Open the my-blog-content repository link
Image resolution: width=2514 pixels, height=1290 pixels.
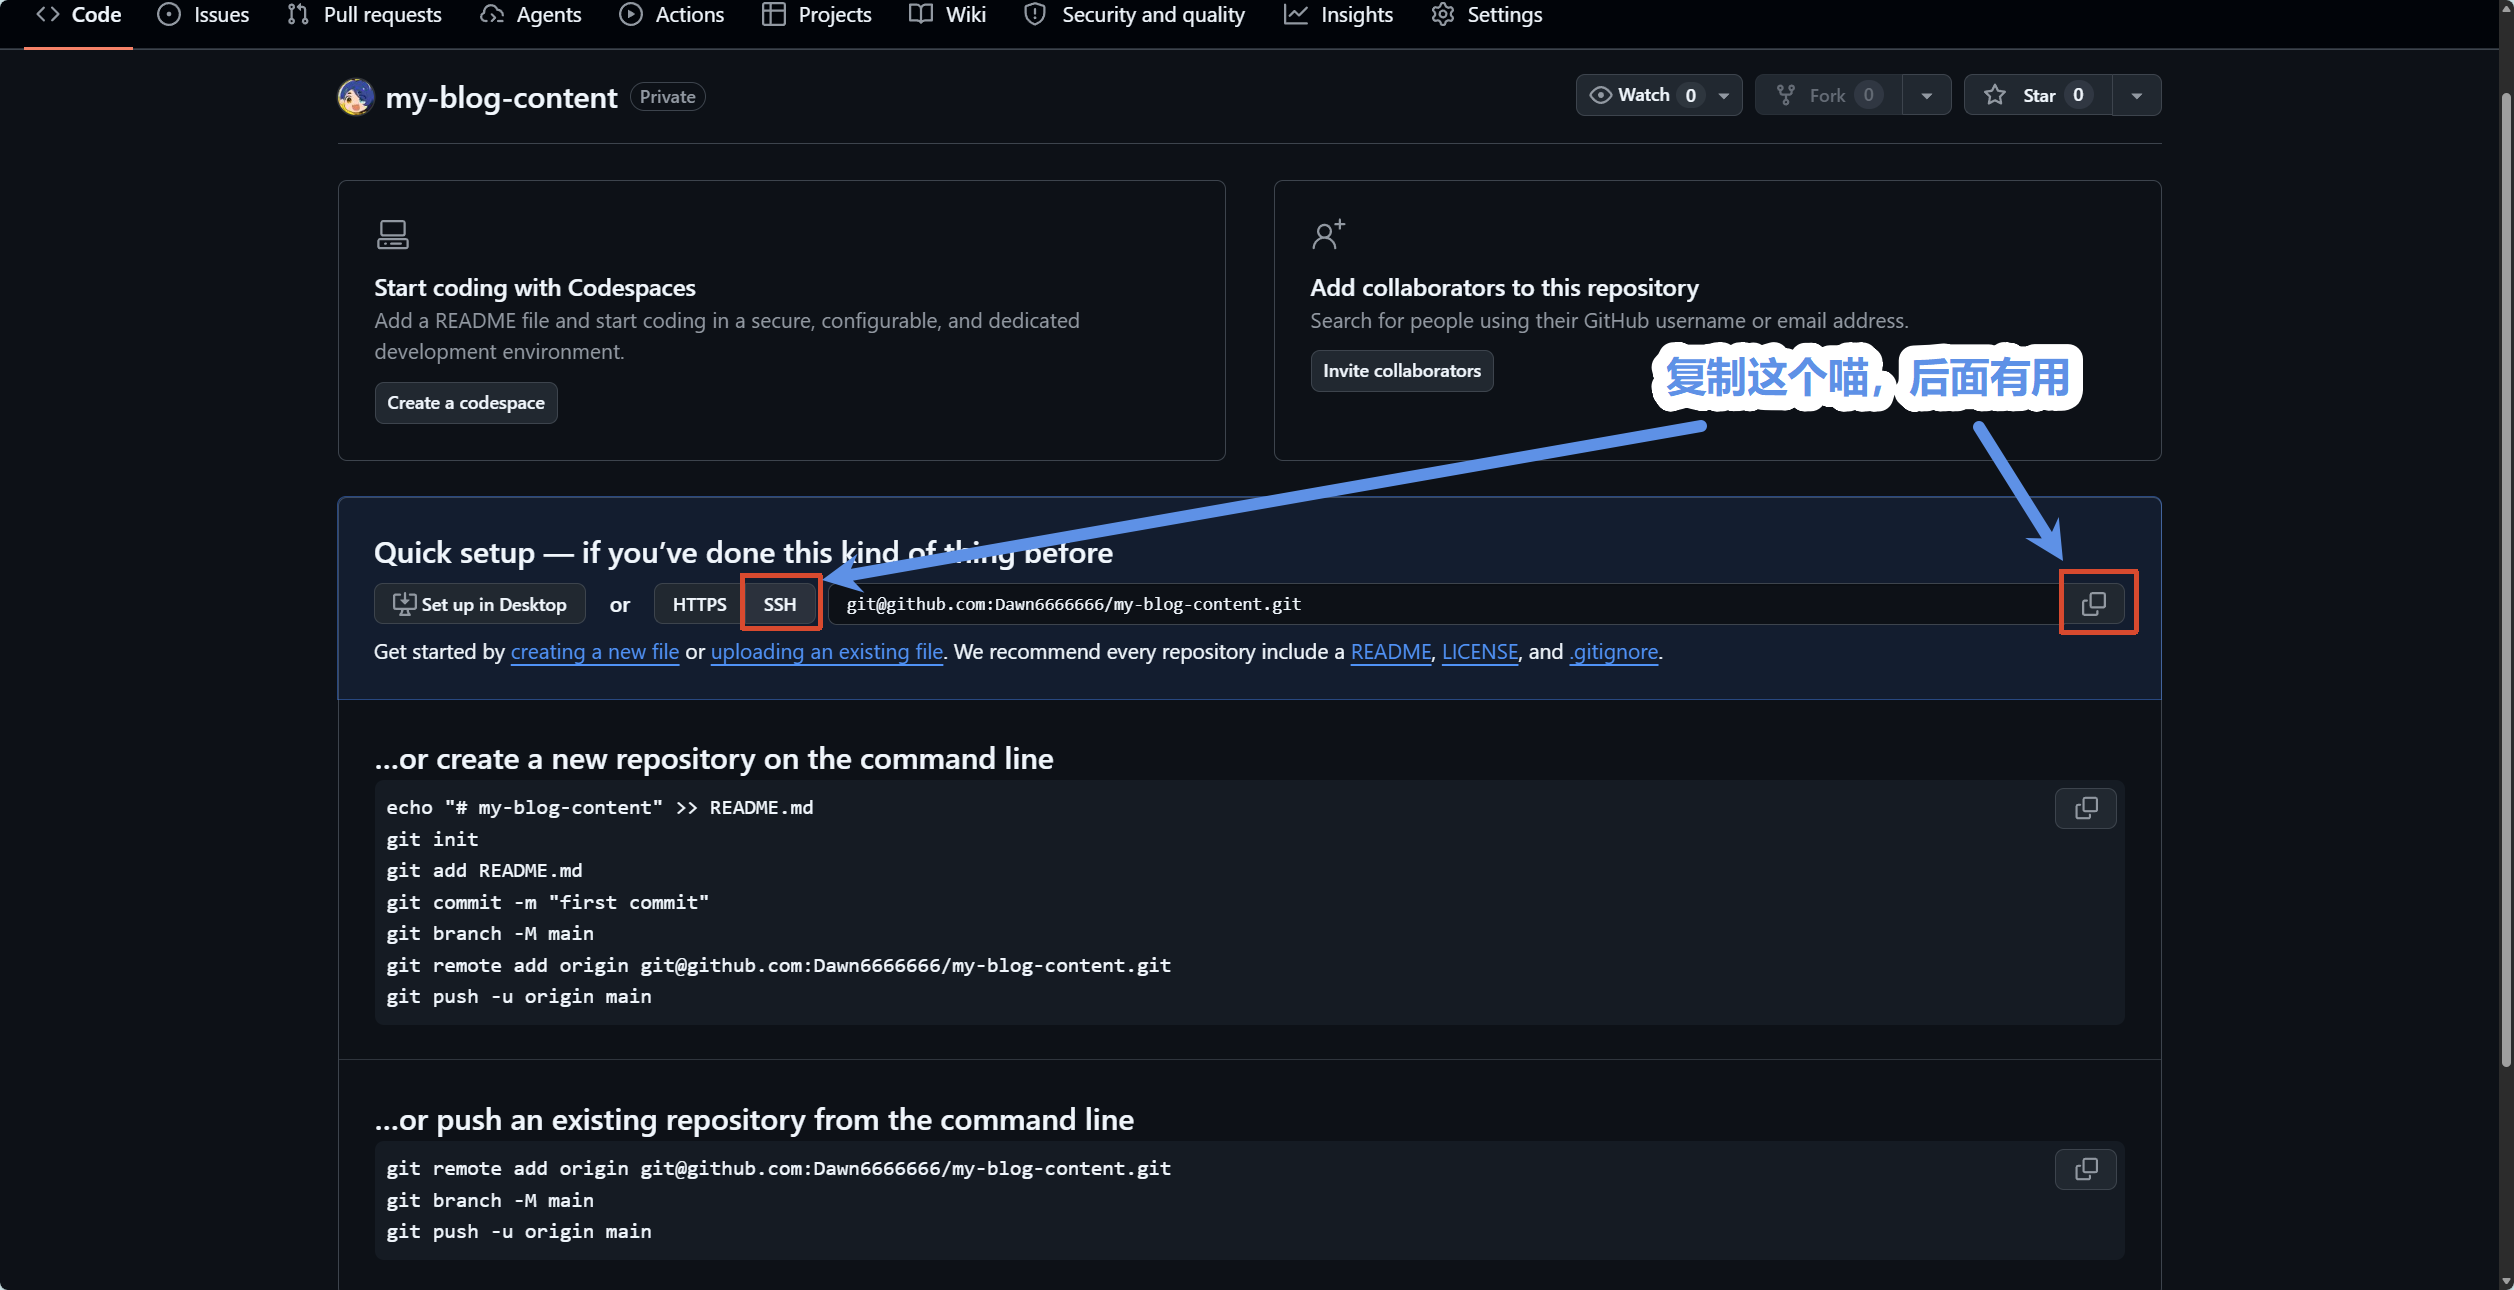(501, 97)
